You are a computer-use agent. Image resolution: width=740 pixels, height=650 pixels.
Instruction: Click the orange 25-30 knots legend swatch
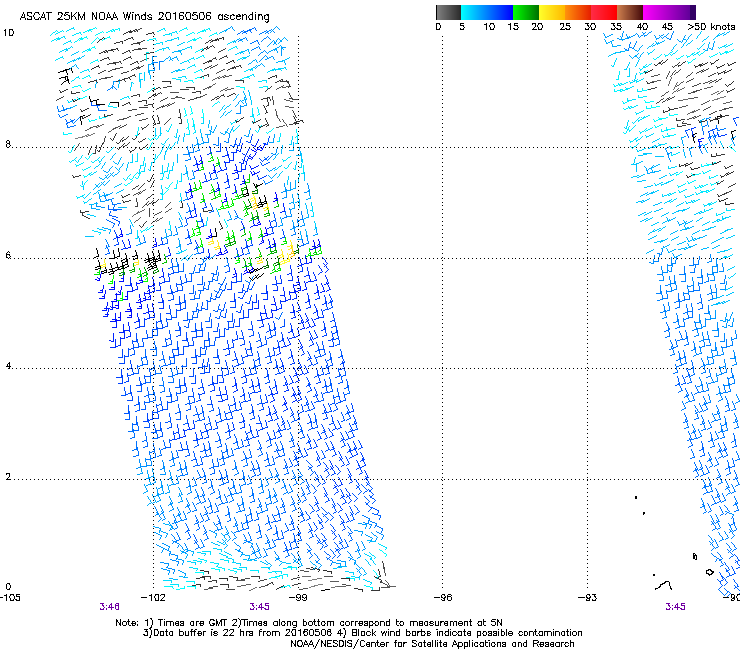pos(578,12)
